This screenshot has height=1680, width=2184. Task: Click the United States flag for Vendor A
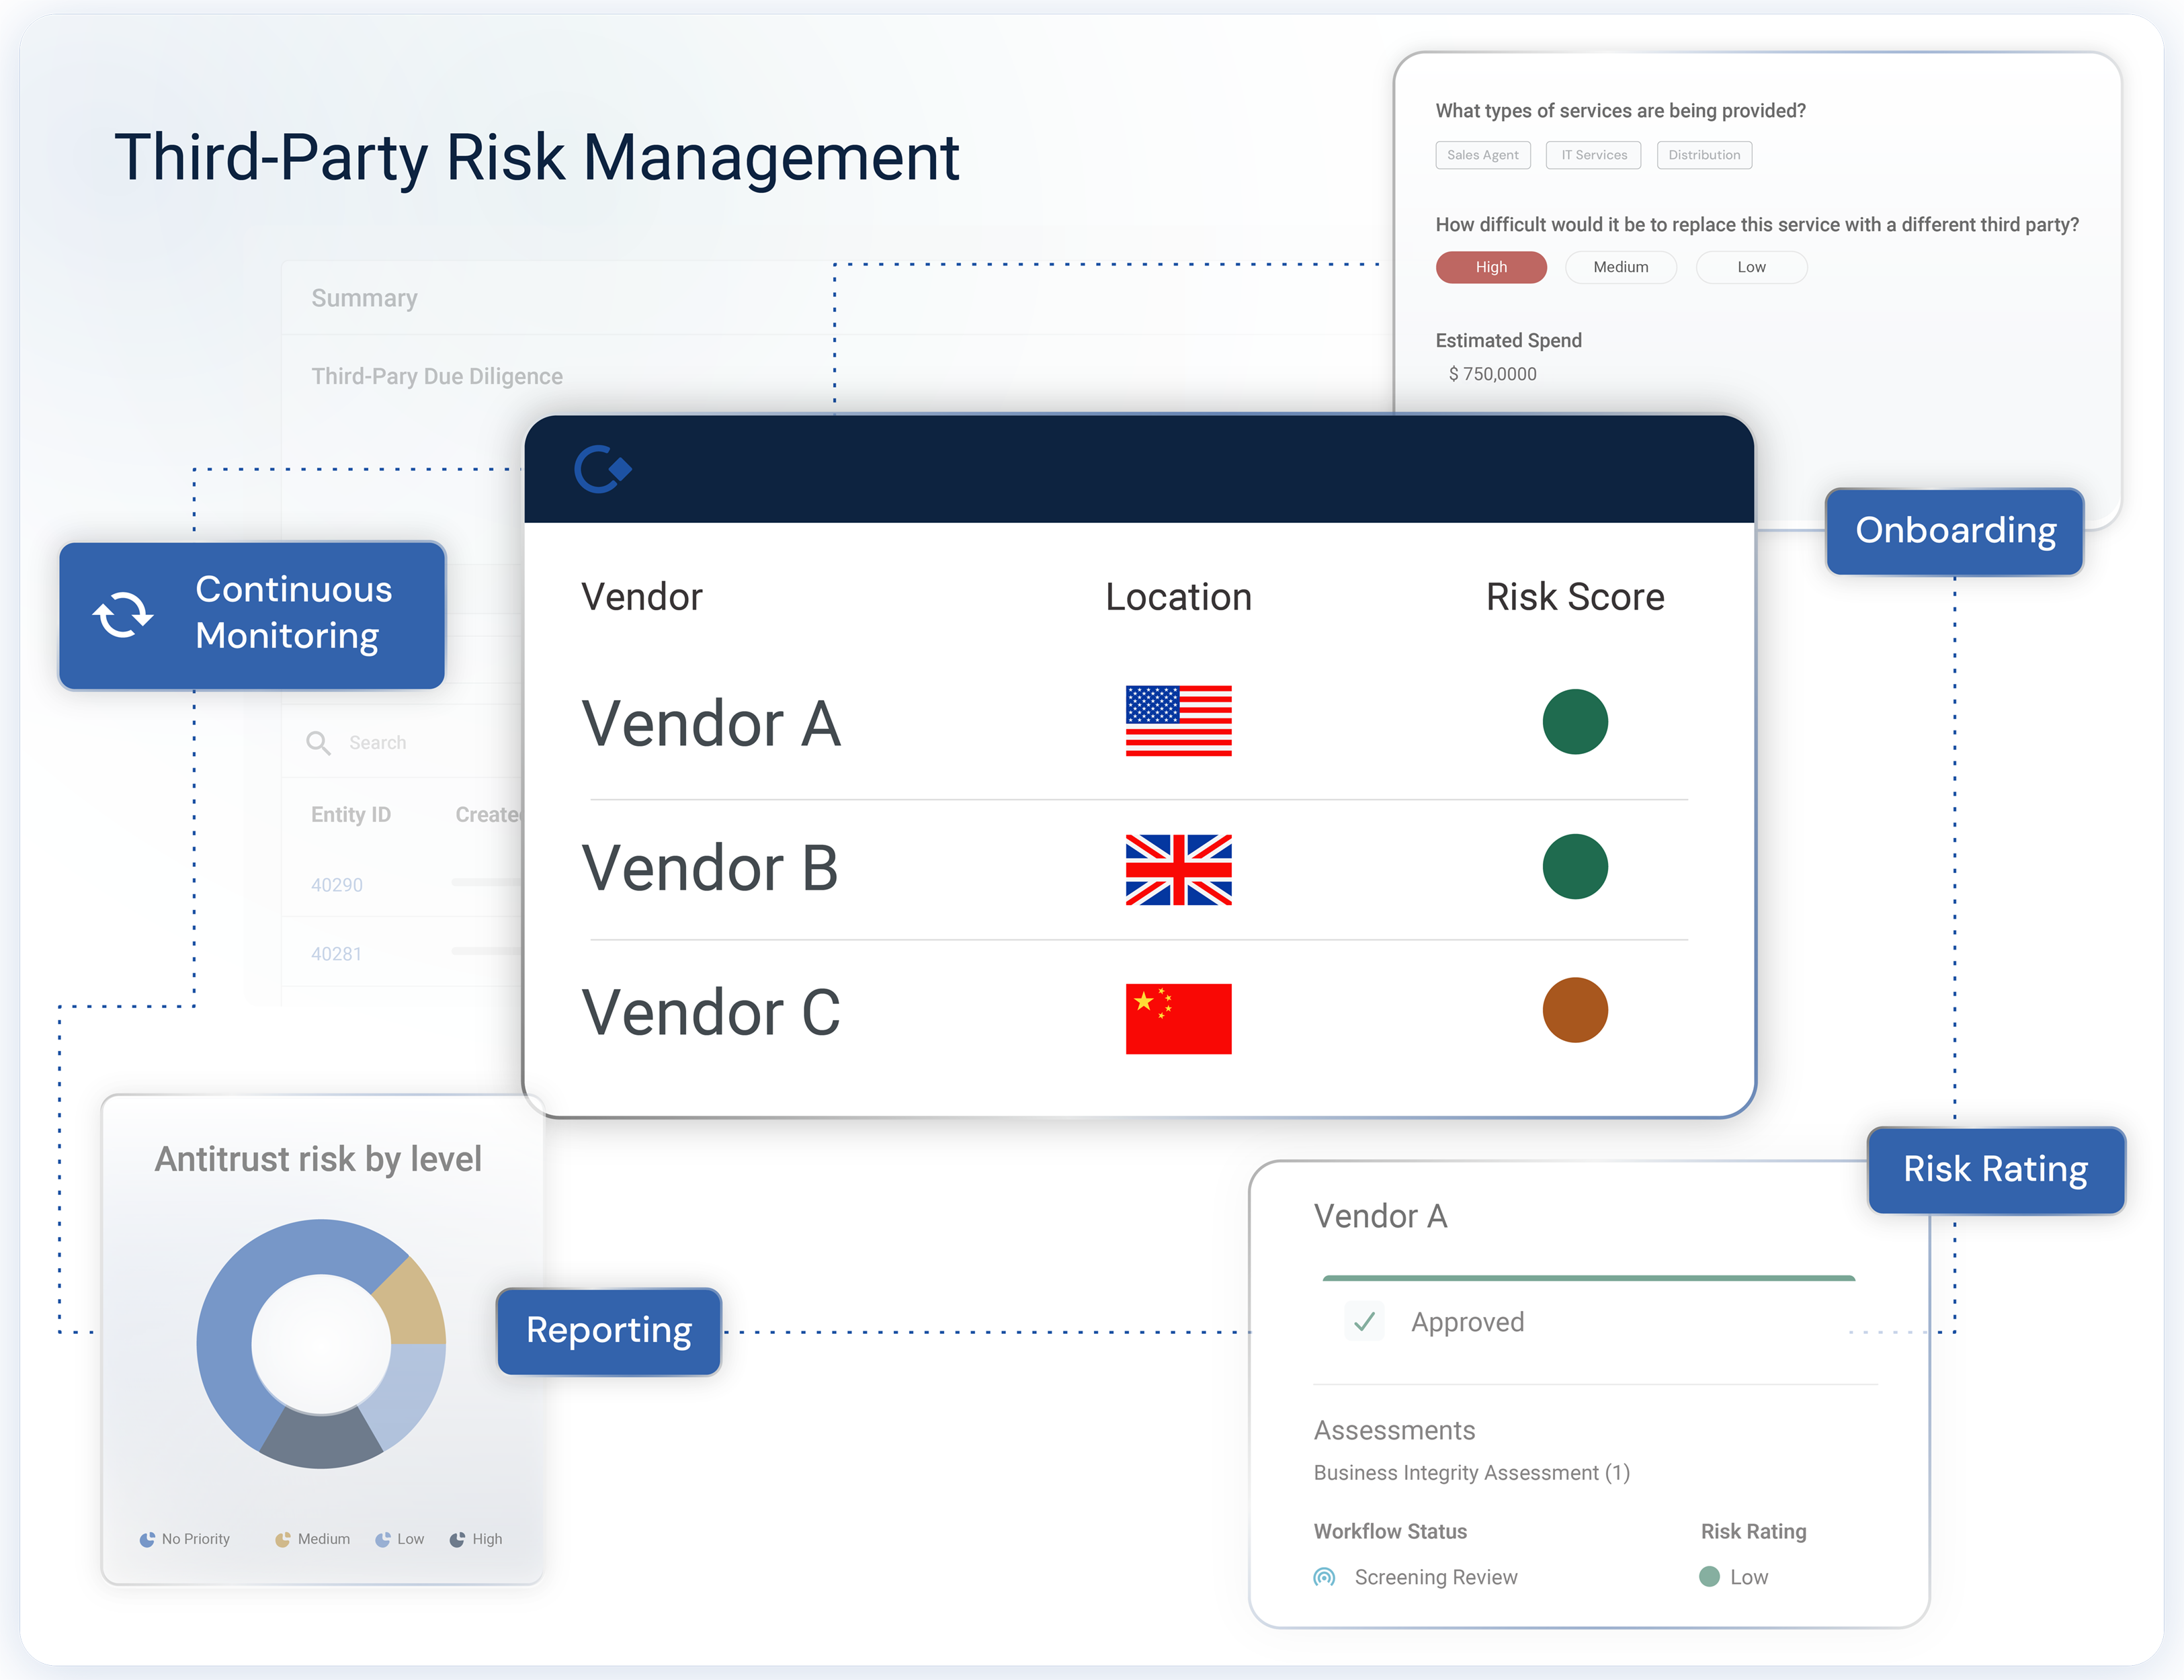[1178, 721]
